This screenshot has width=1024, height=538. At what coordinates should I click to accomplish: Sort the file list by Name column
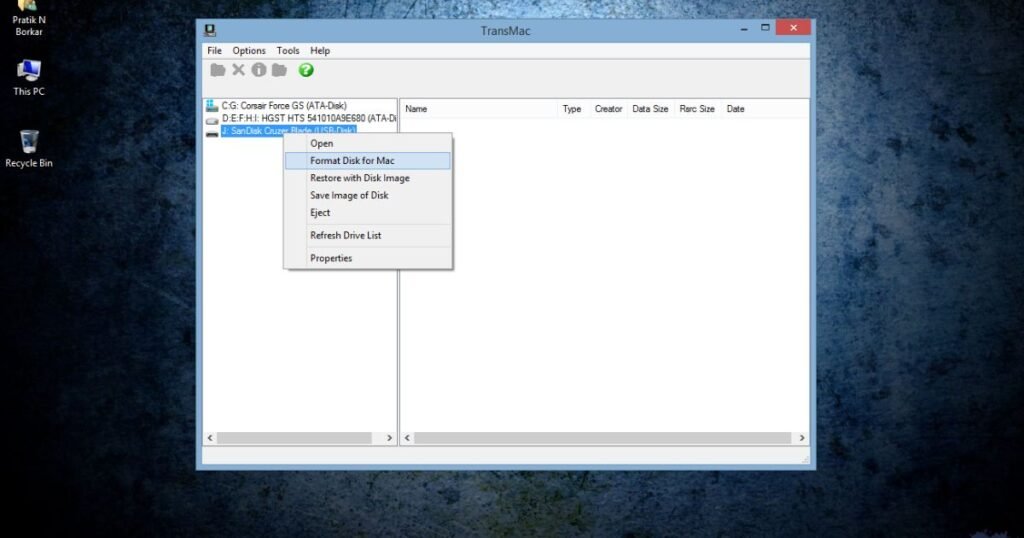(x=416, y=109)
